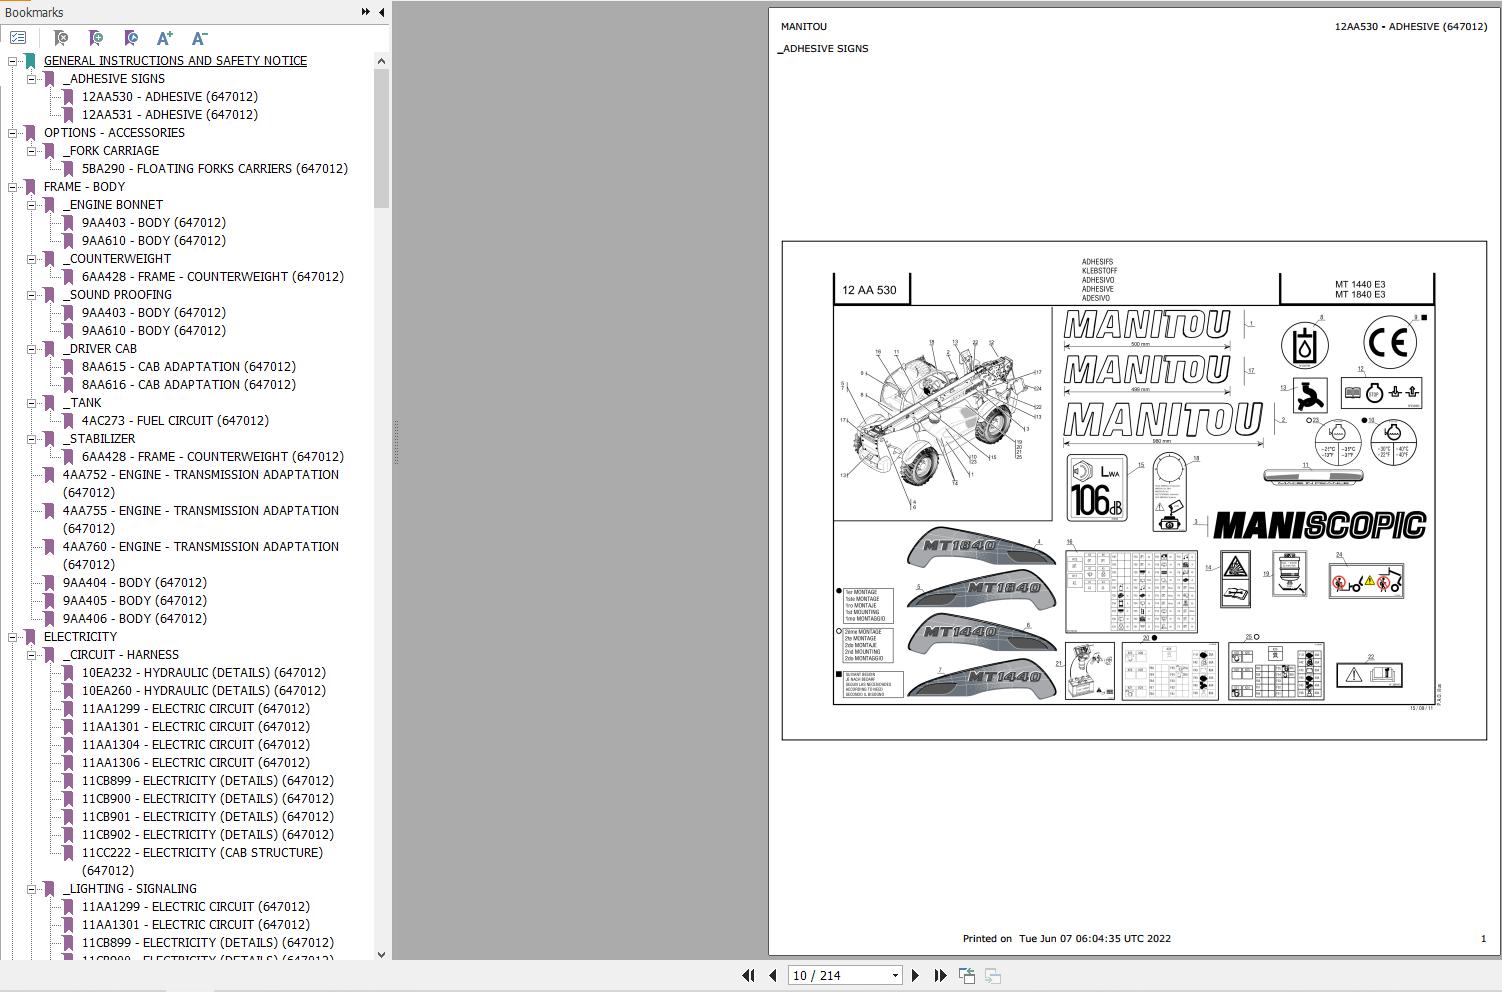Open 11CC222 - ELECTRICITY (CAB STRUCTURE) bookmark
The width and height of the screenshot is (1502, 992).
click(203, 862)
